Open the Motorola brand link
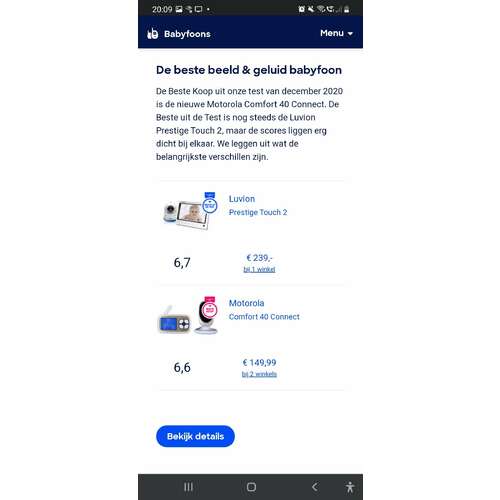500x500 pixels. [x=246, y=303]
